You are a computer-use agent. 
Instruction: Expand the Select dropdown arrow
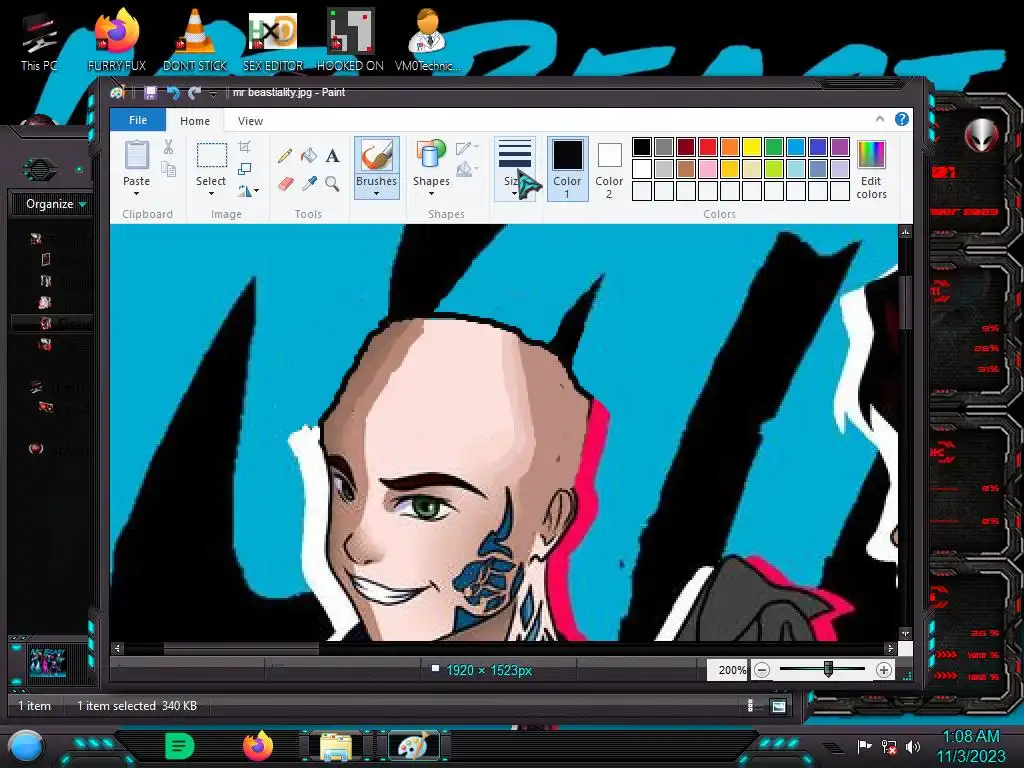211,193
